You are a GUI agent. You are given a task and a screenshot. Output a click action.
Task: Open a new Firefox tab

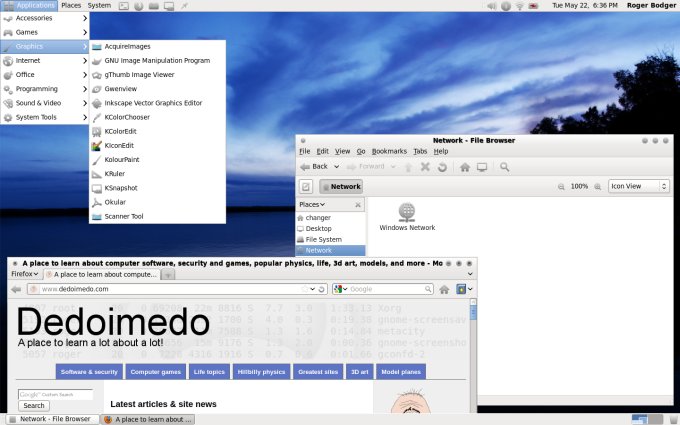coord(168,275)
